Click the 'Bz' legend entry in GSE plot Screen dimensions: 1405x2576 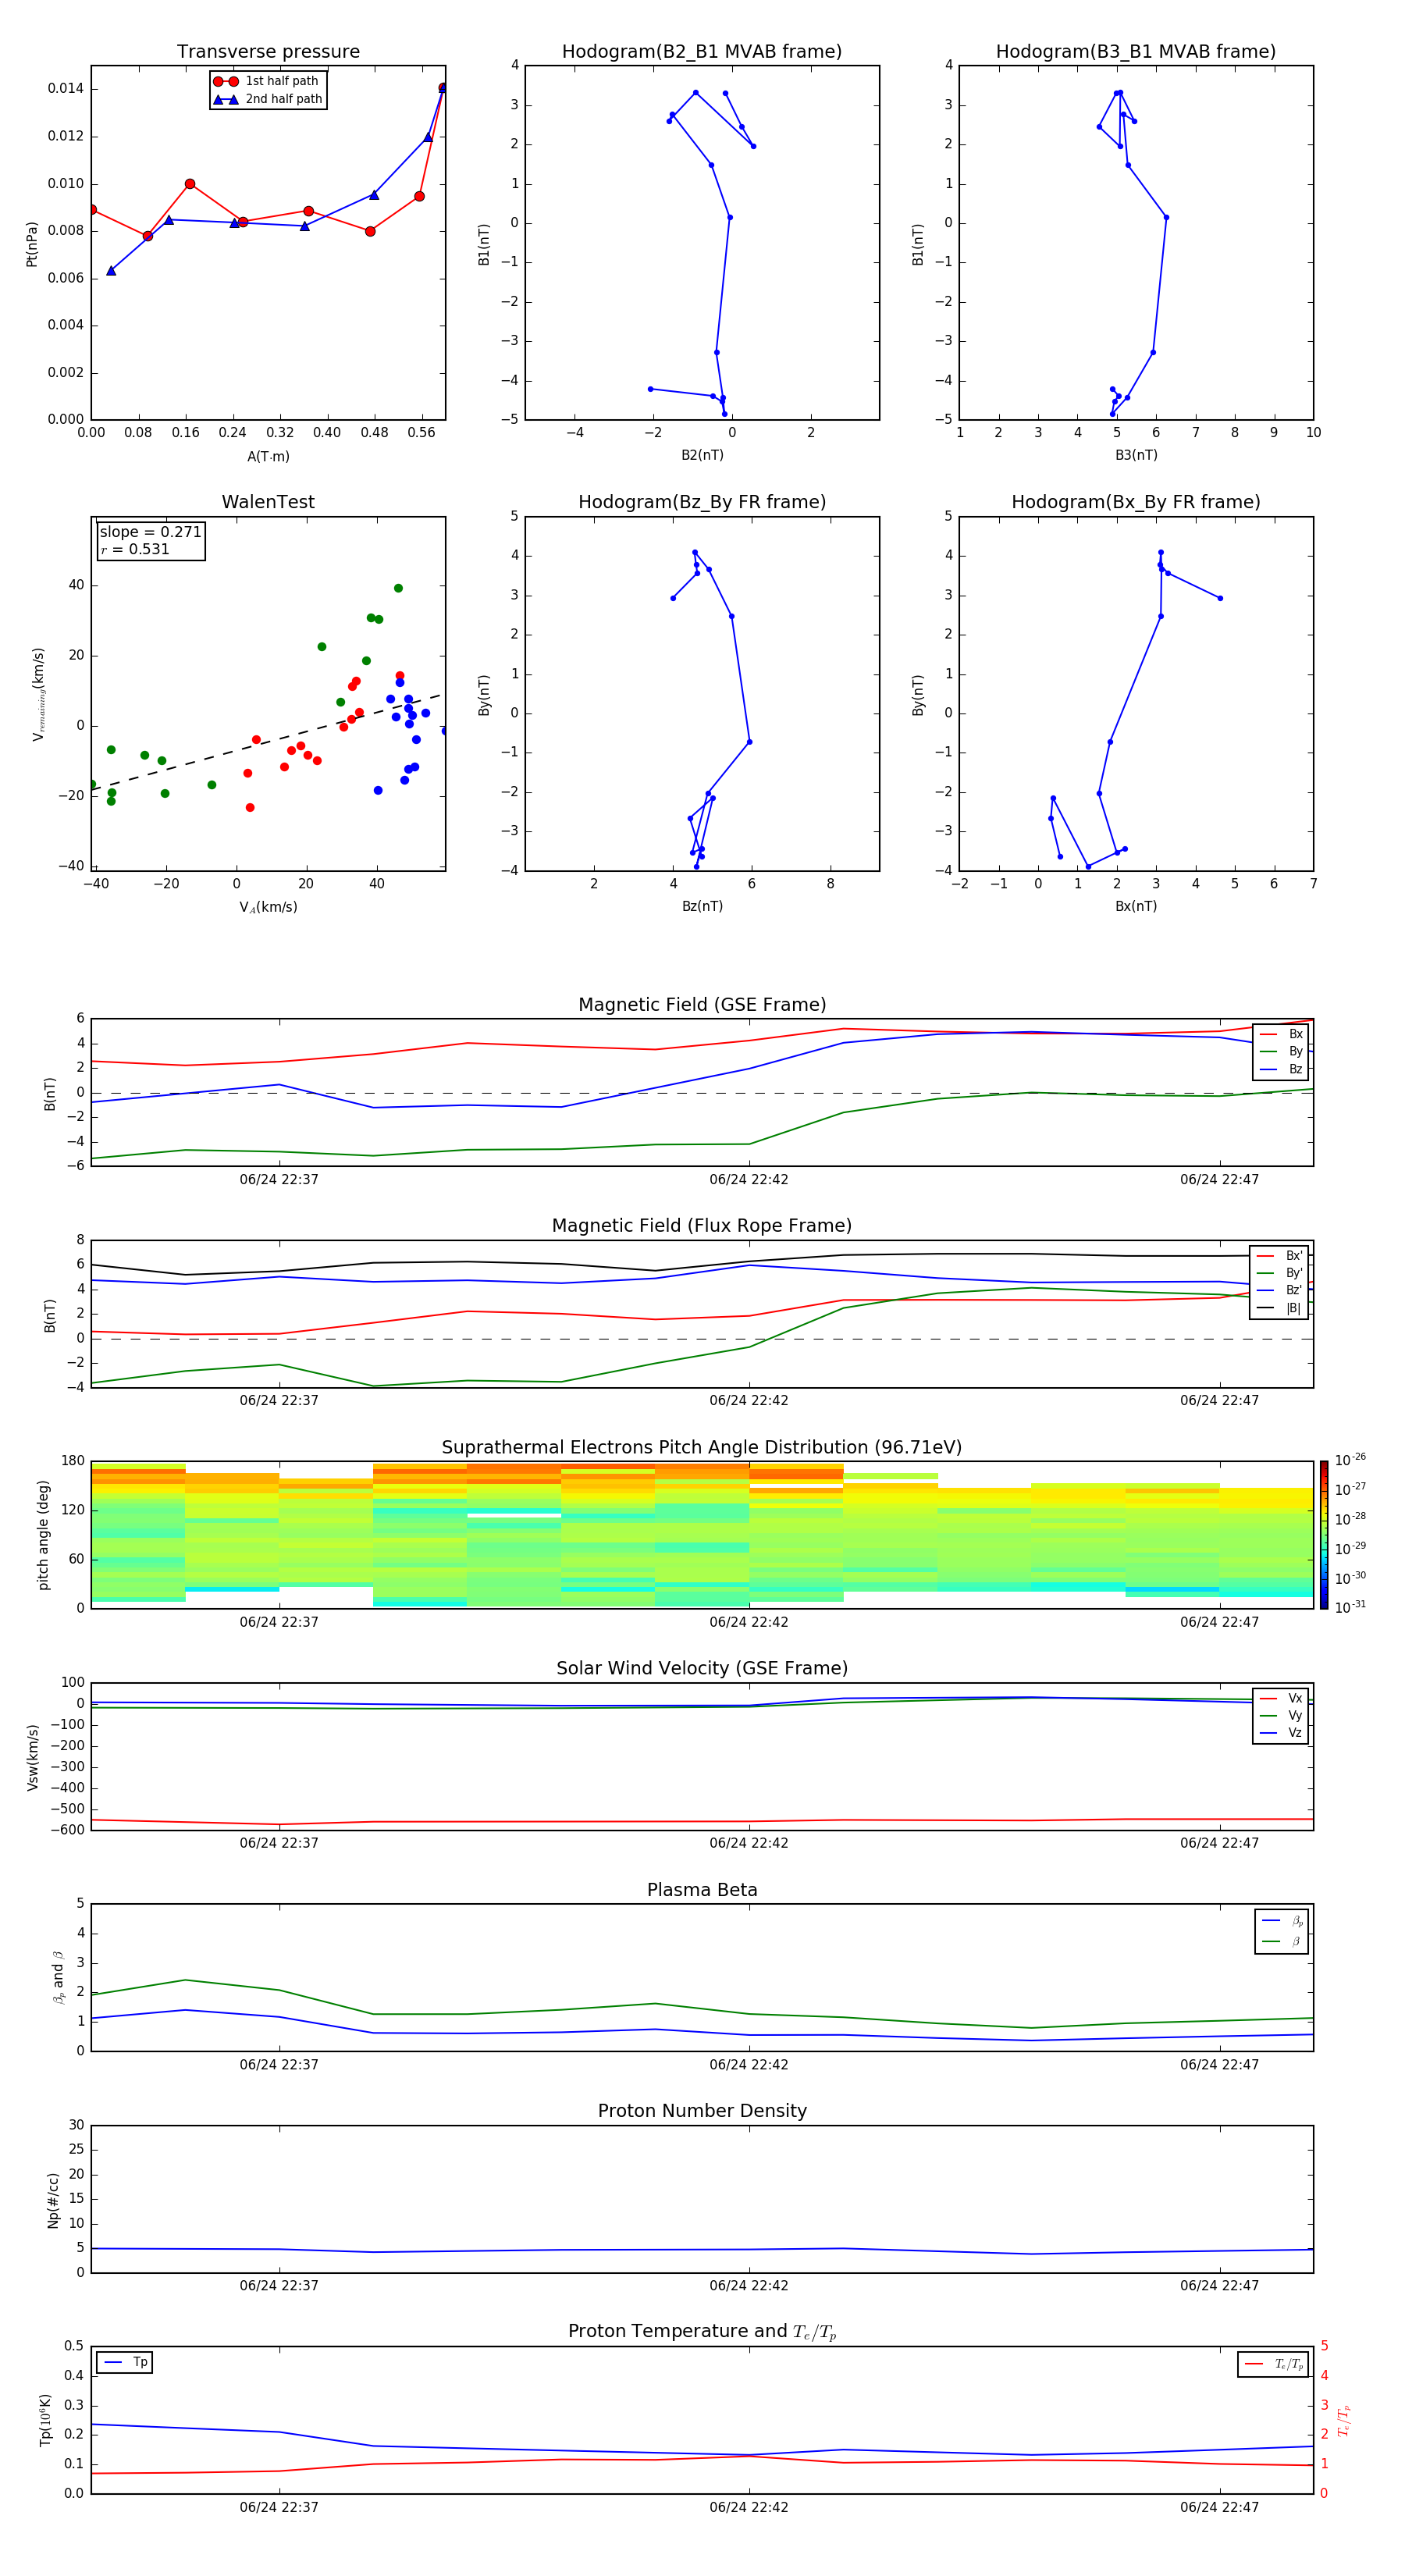[x=1281, y=1070]
